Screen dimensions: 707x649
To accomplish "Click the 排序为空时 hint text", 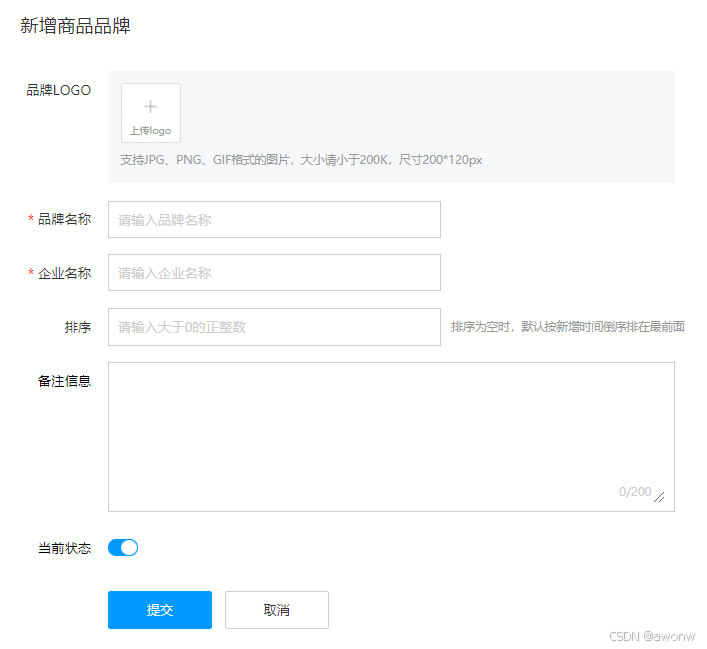I will [x=568, y=327].
